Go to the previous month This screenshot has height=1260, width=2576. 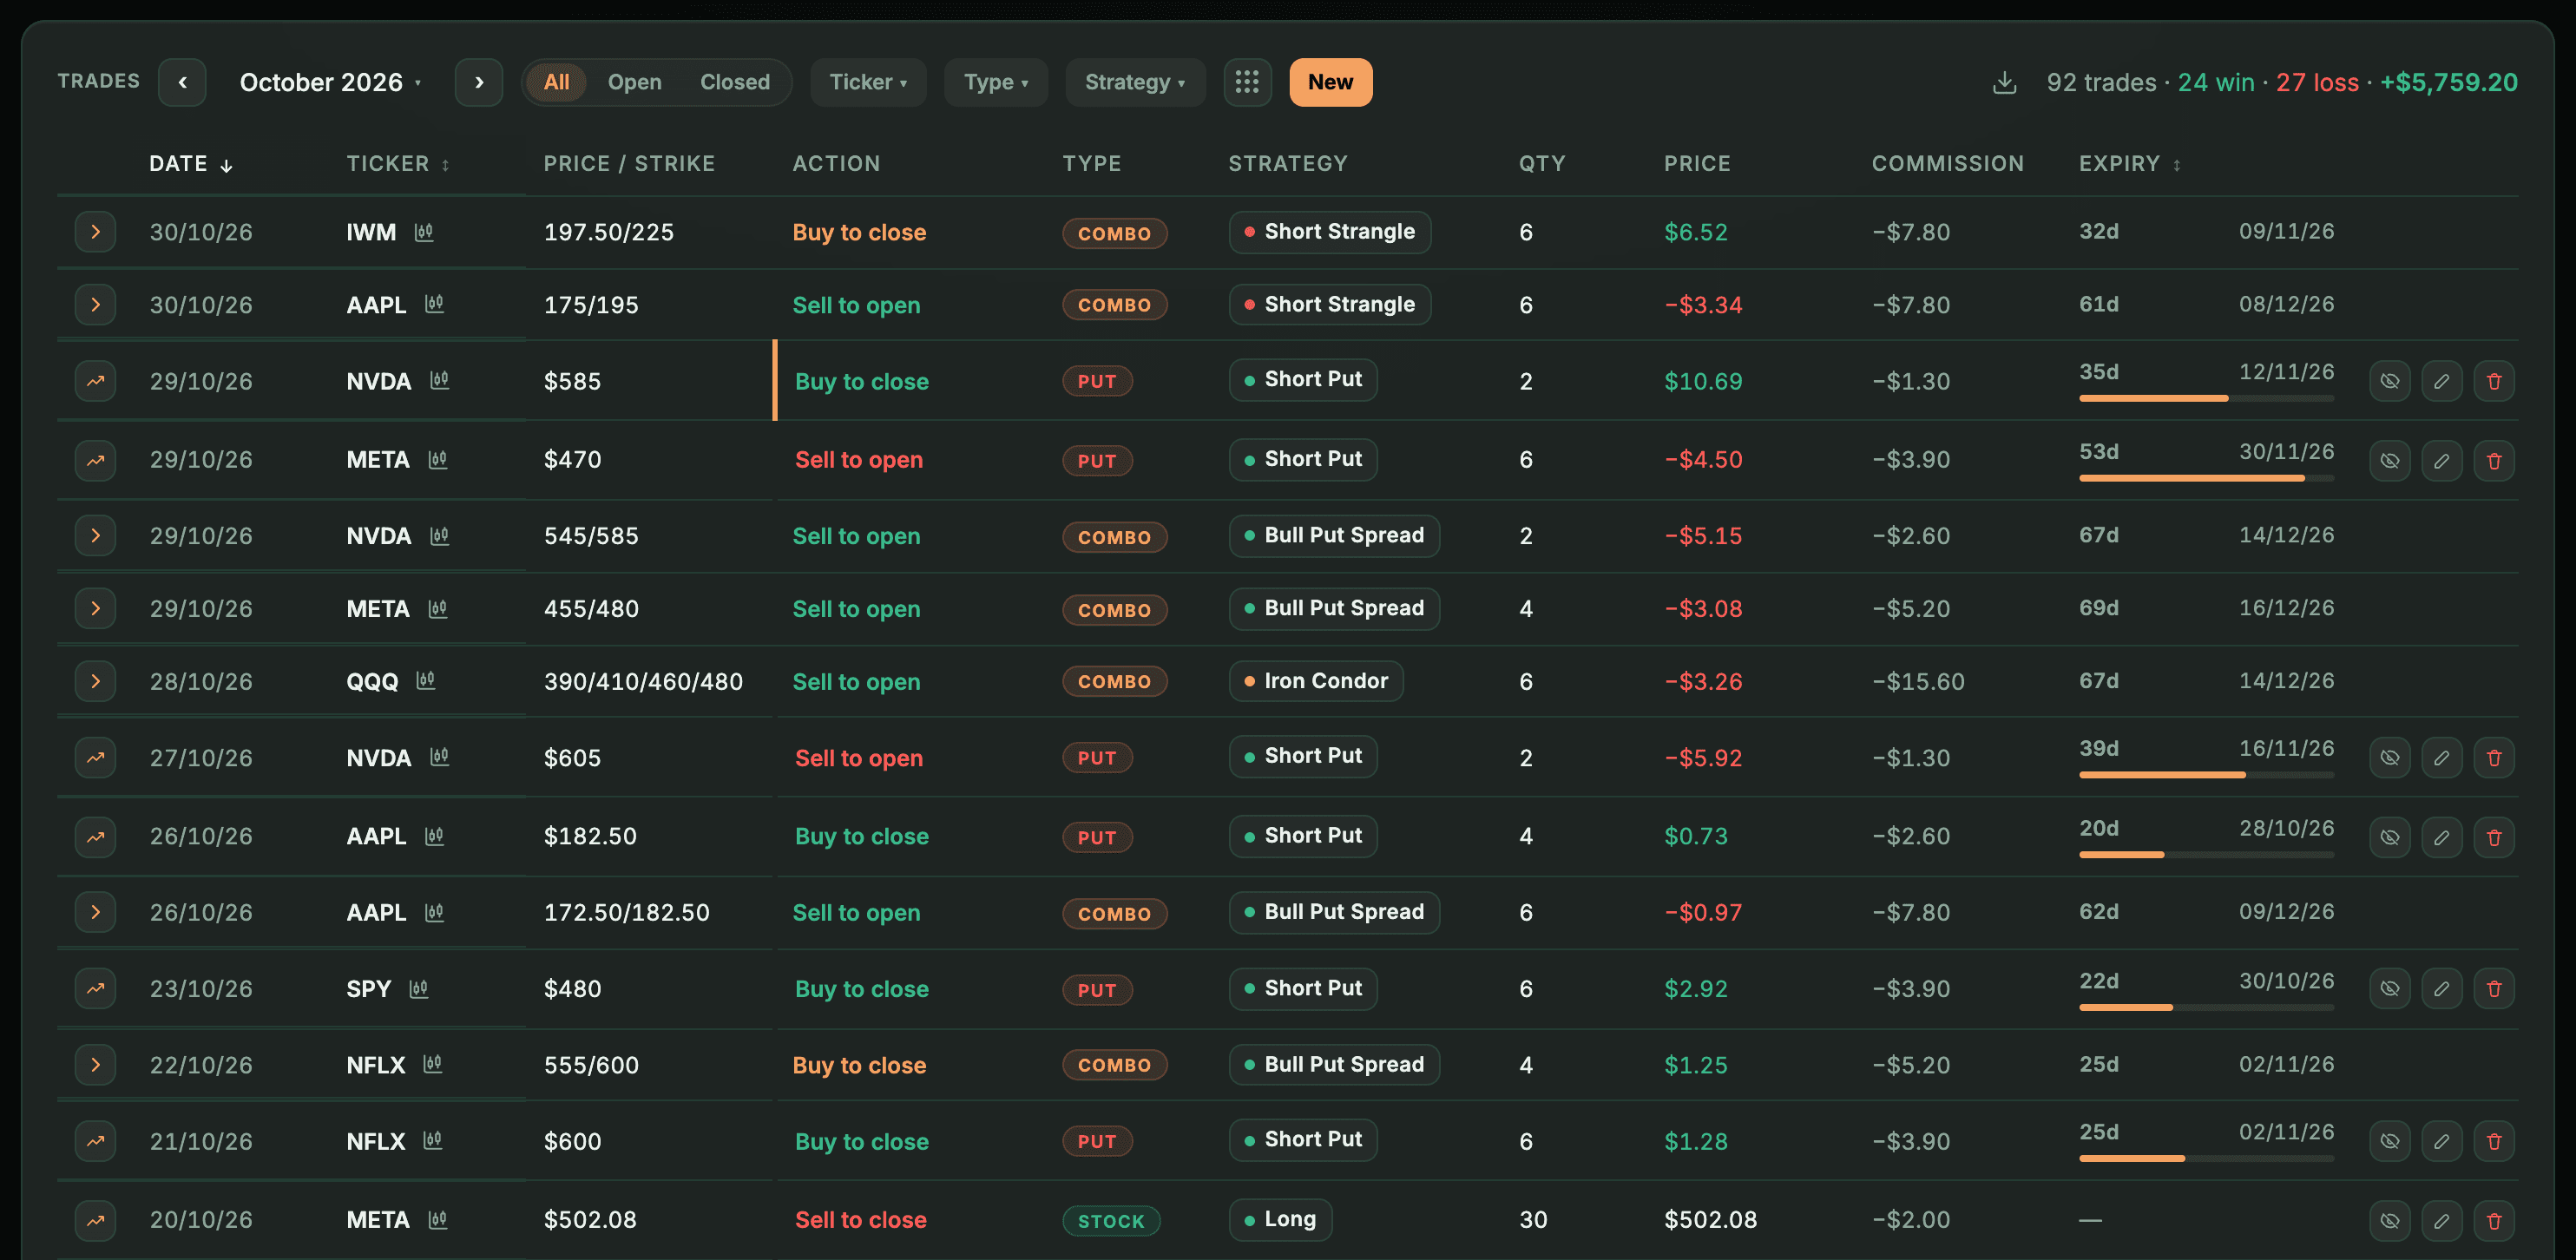182,82
